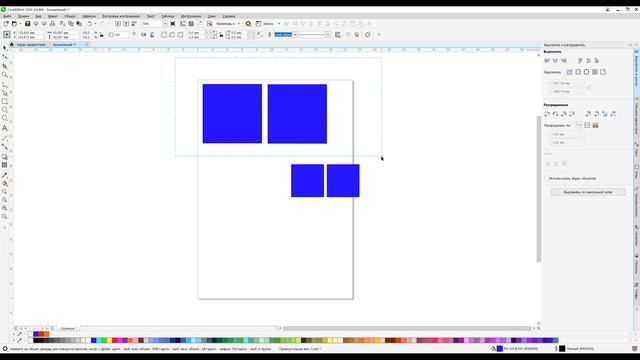Select the large blue square on the left
640x360 pixels.
(232, 113)
